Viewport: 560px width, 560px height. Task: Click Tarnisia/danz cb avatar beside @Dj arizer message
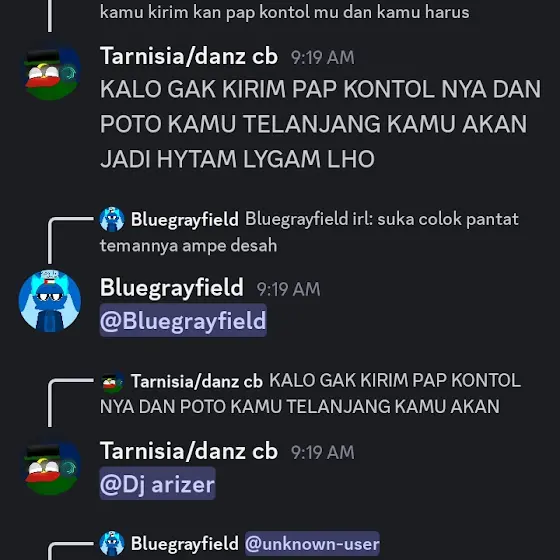point(50,466)
